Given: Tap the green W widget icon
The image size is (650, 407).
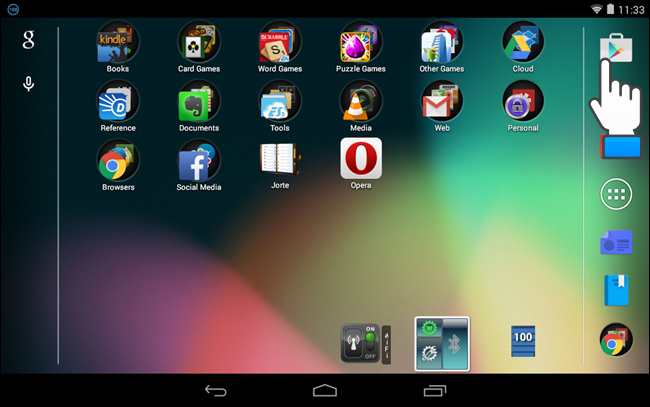Looking at the screenshot, I should click(429, 328).
